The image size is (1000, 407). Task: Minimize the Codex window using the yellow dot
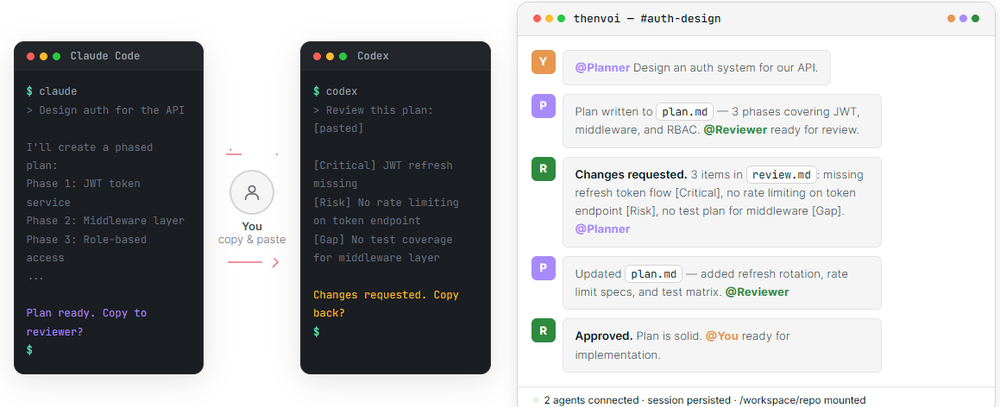[x=330, y=56]
